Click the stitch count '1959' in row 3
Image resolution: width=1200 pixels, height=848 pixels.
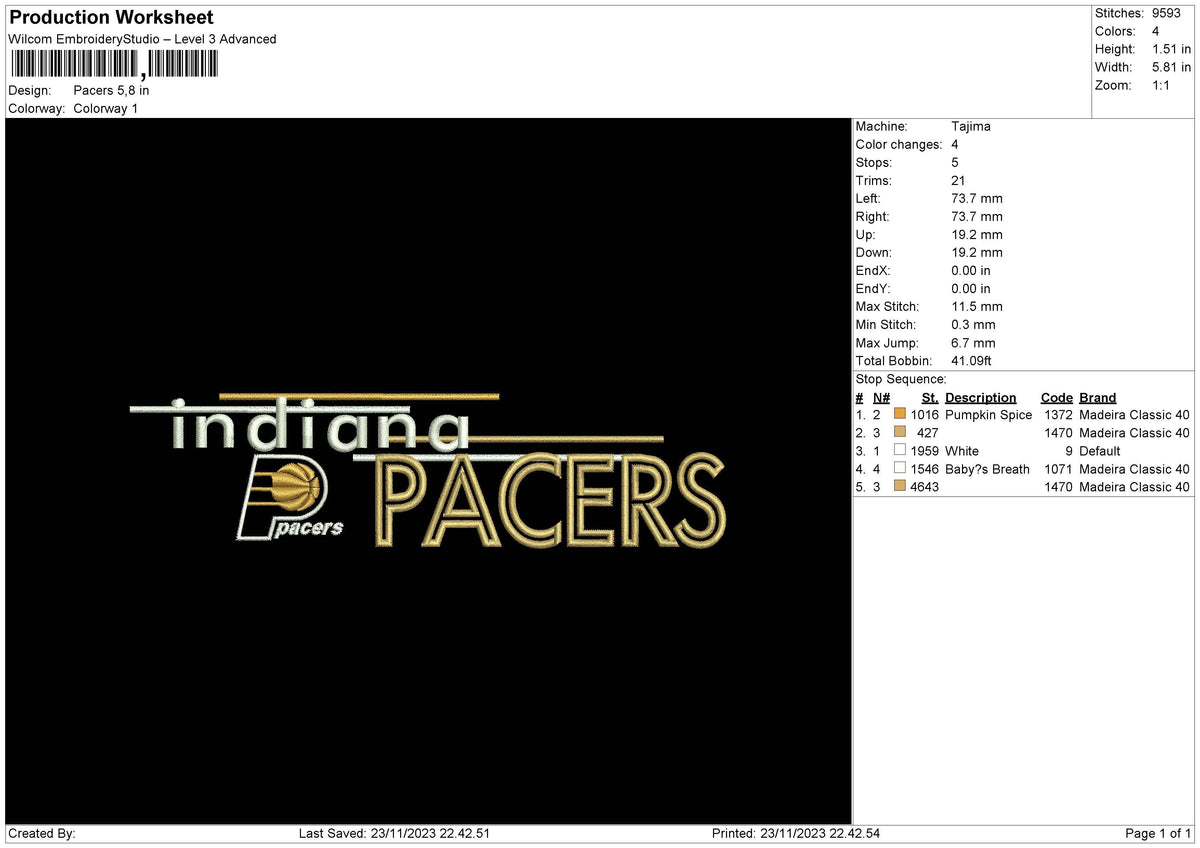(925, 451)
